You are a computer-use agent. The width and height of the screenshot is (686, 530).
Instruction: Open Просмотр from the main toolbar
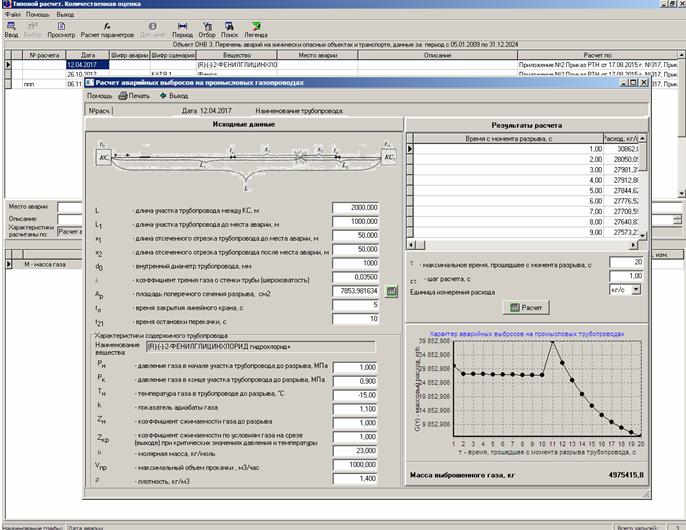tap(62, 27)
